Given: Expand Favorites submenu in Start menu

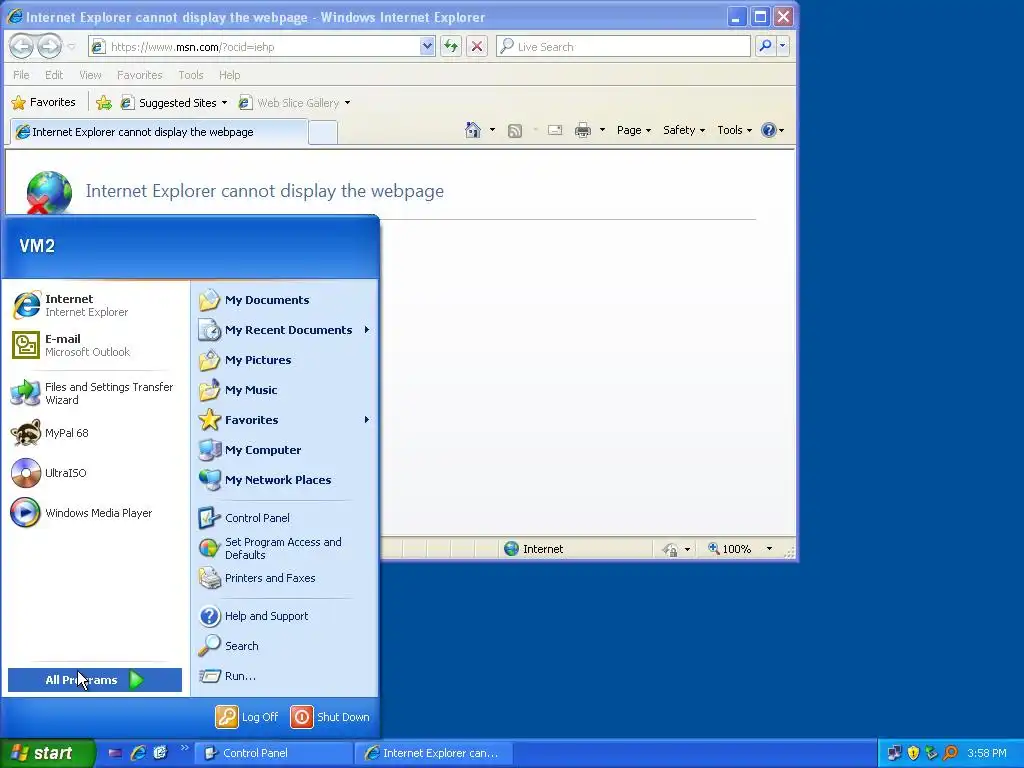Looking at the screenshot, I should tap(285, 420).
